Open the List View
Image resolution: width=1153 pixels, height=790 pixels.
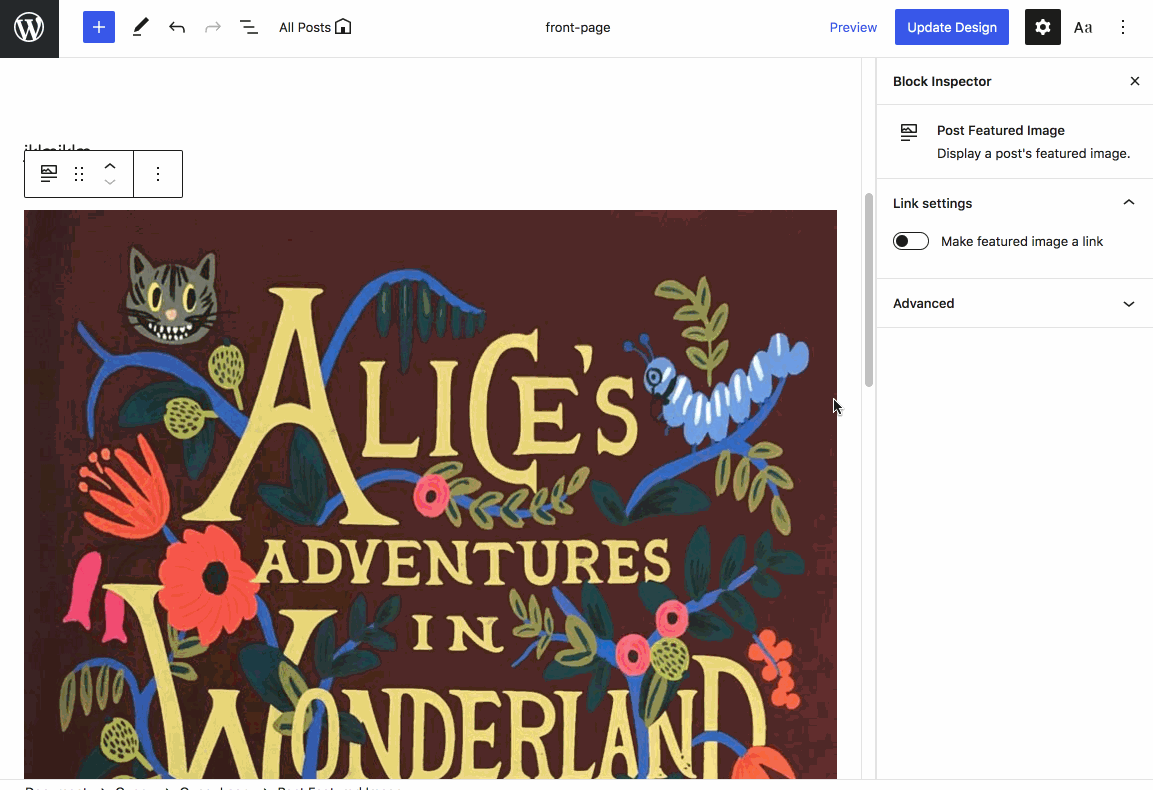pyautogui.click(x=249, y=27)
